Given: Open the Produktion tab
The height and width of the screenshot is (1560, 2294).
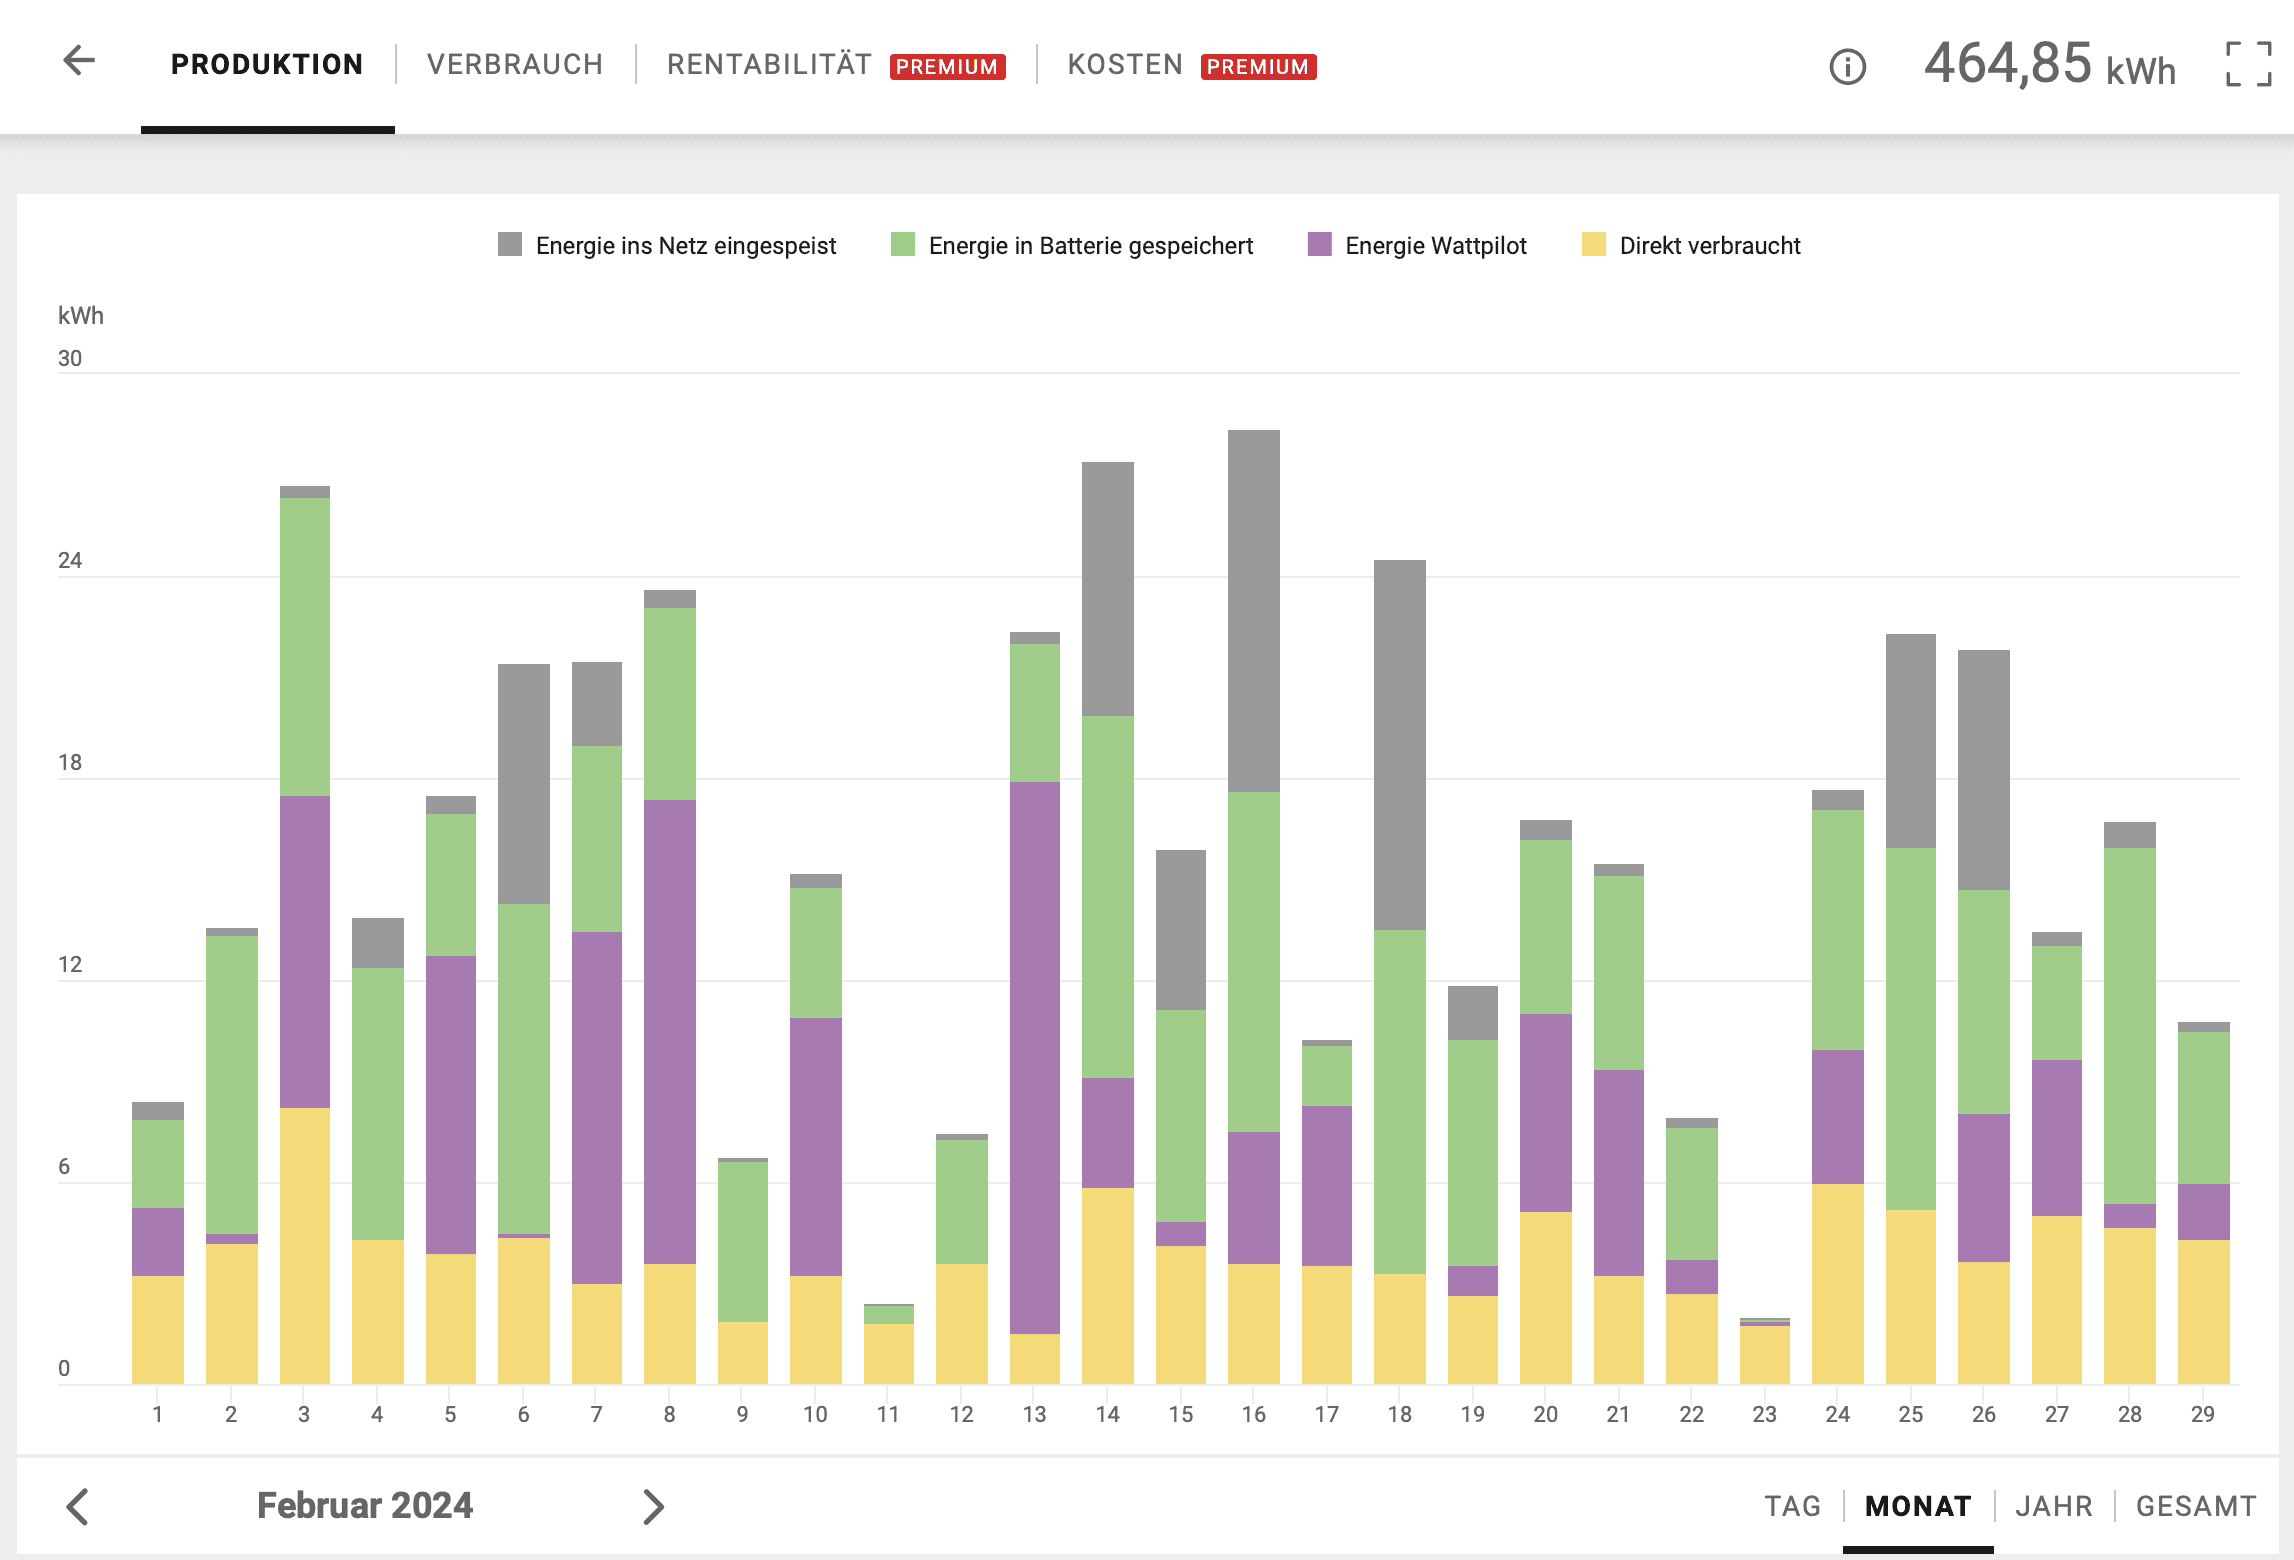Looking at the screenshot, I should [x=267, y=65].
